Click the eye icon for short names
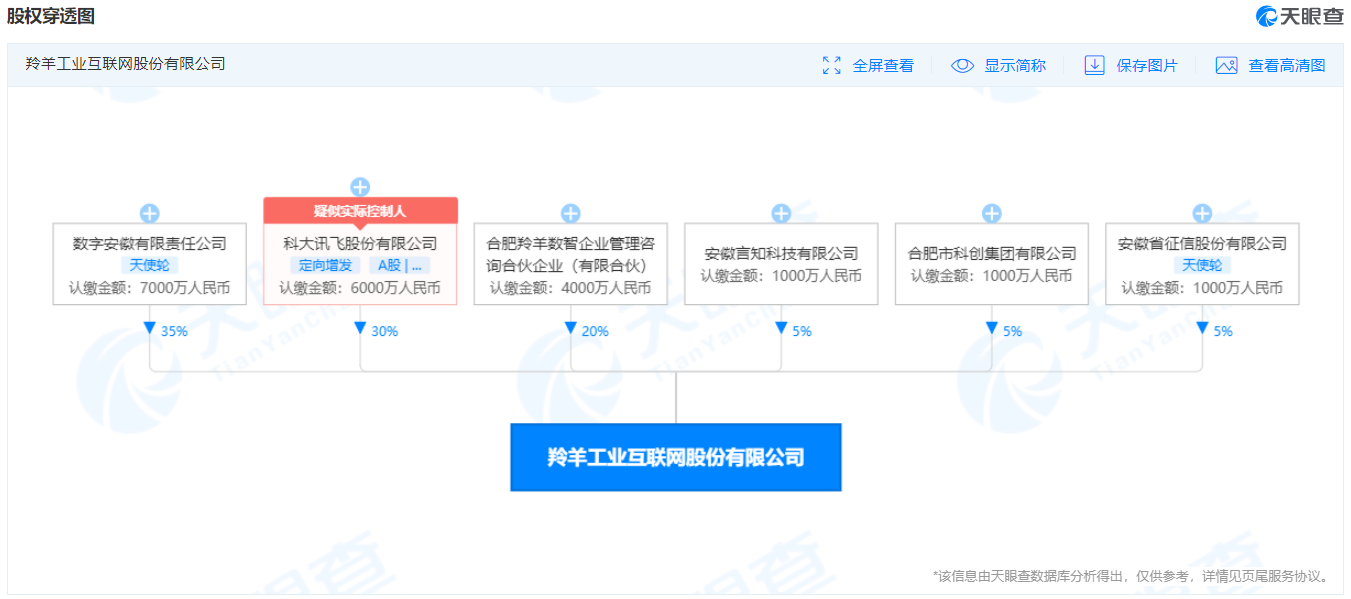Viewport: 1351px width, 599px height. point(962,65)
